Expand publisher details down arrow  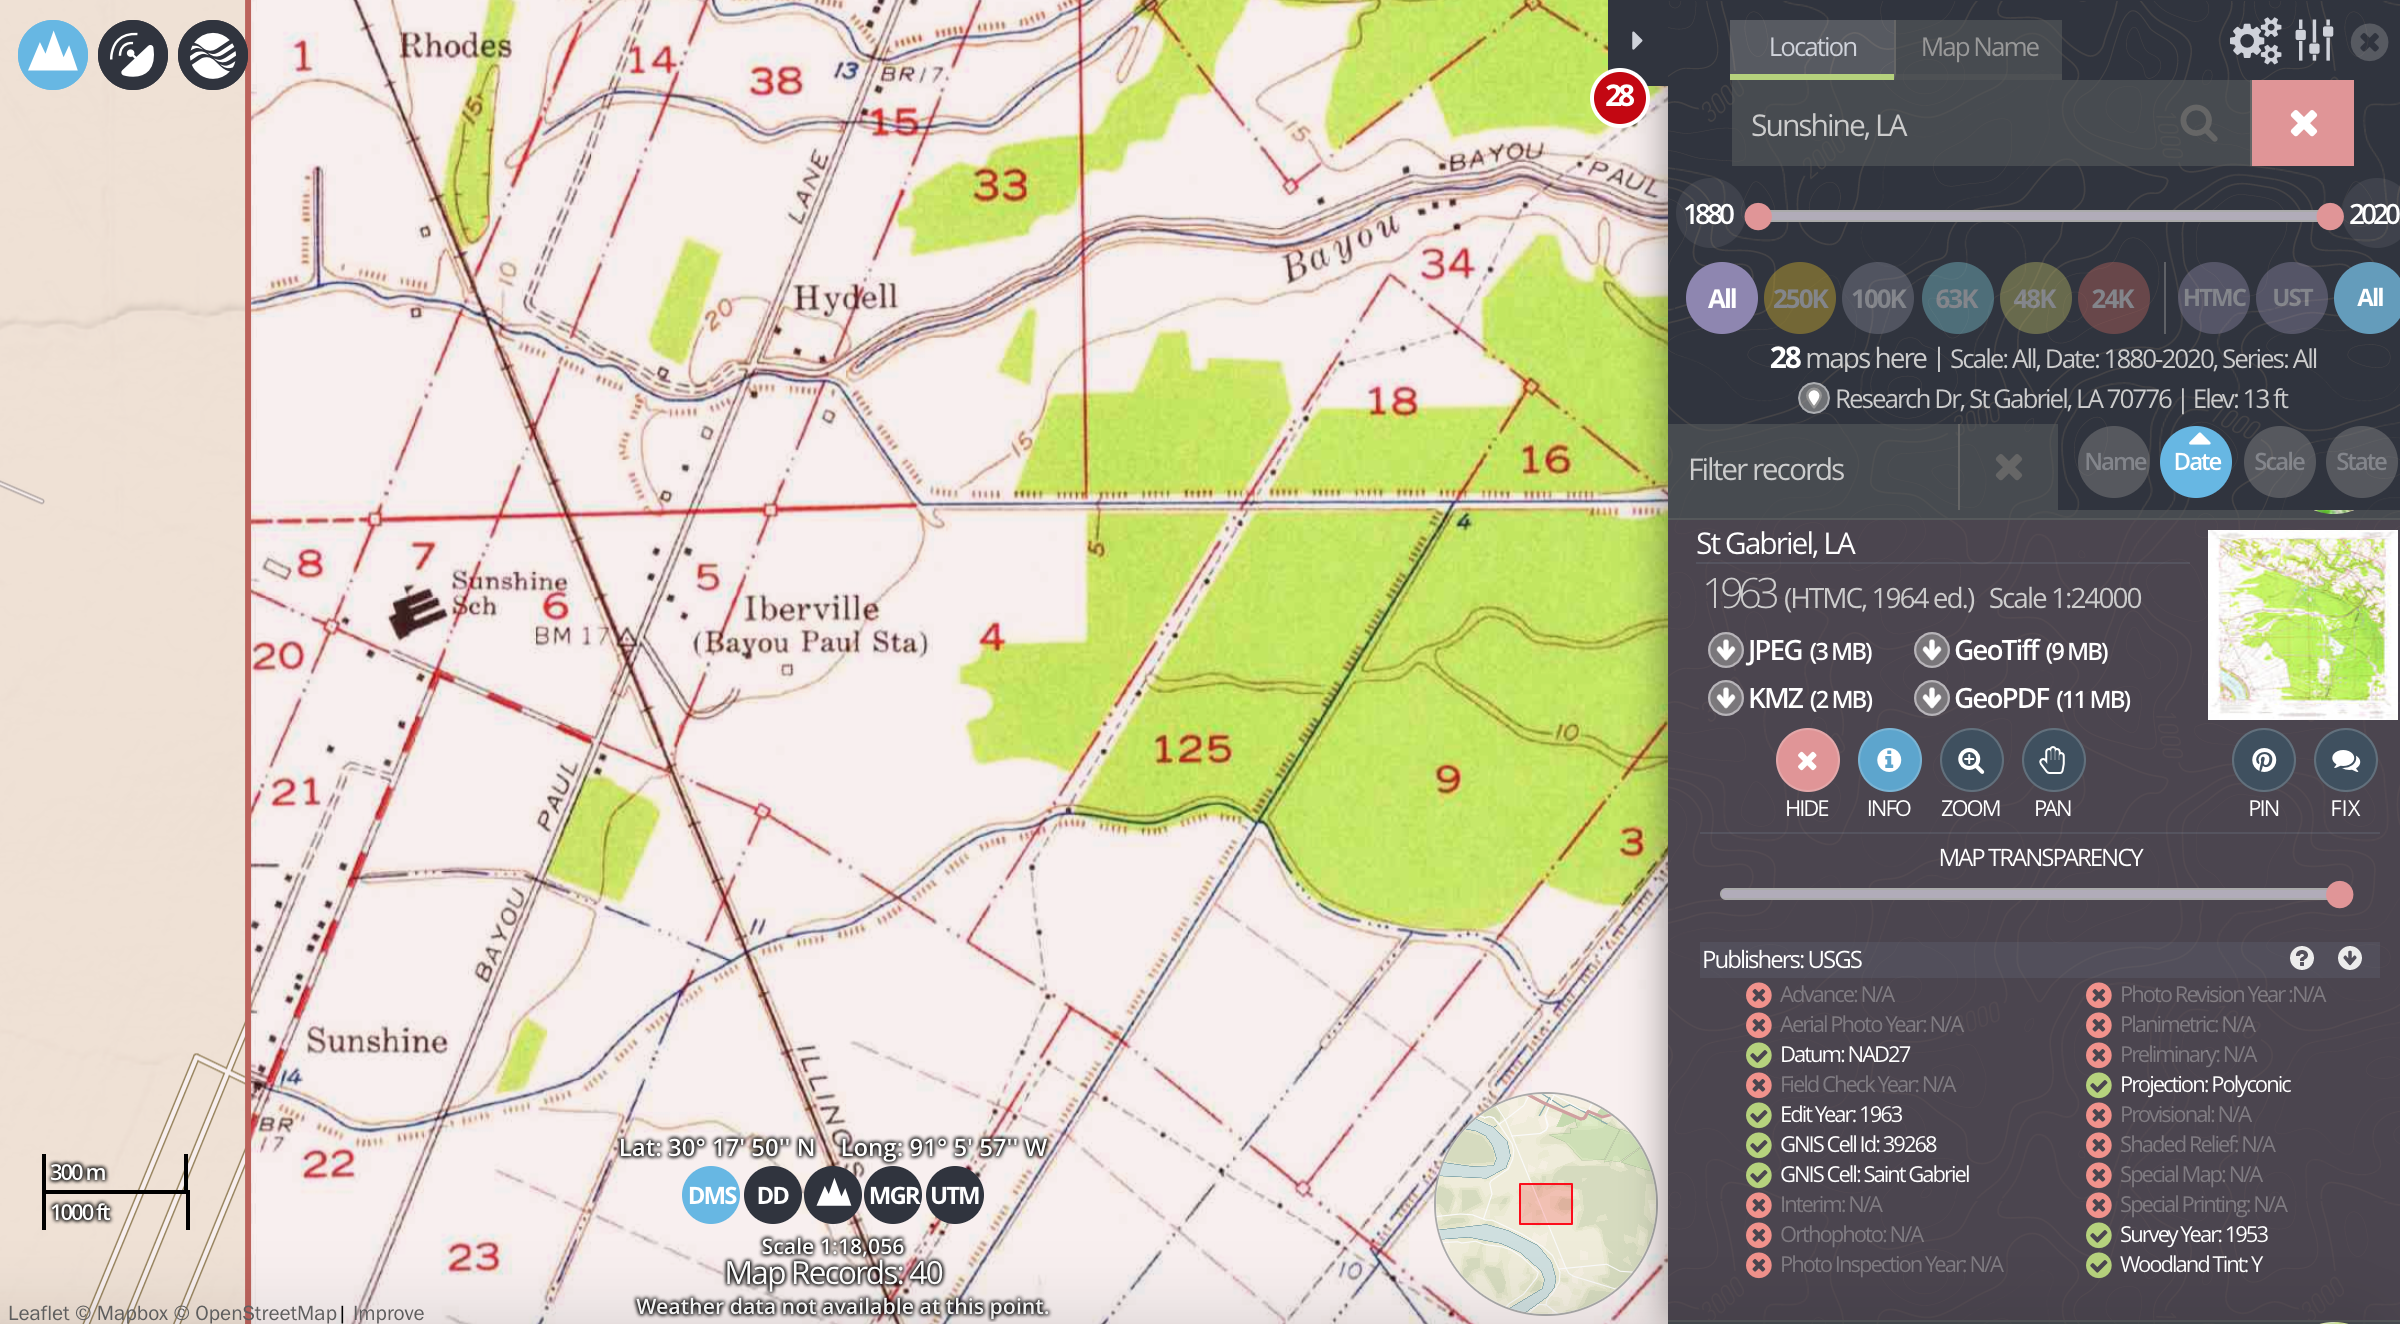click(x=2349, y=958)
